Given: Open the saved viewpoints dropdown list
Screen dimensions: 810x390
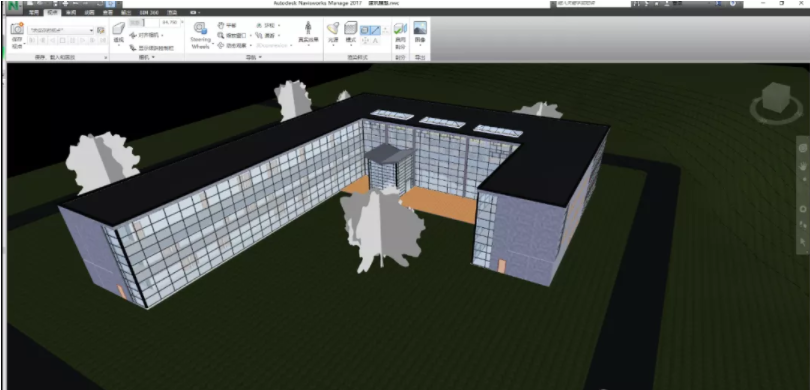Looking at the screenshot, I should click(x=61, y=30).
